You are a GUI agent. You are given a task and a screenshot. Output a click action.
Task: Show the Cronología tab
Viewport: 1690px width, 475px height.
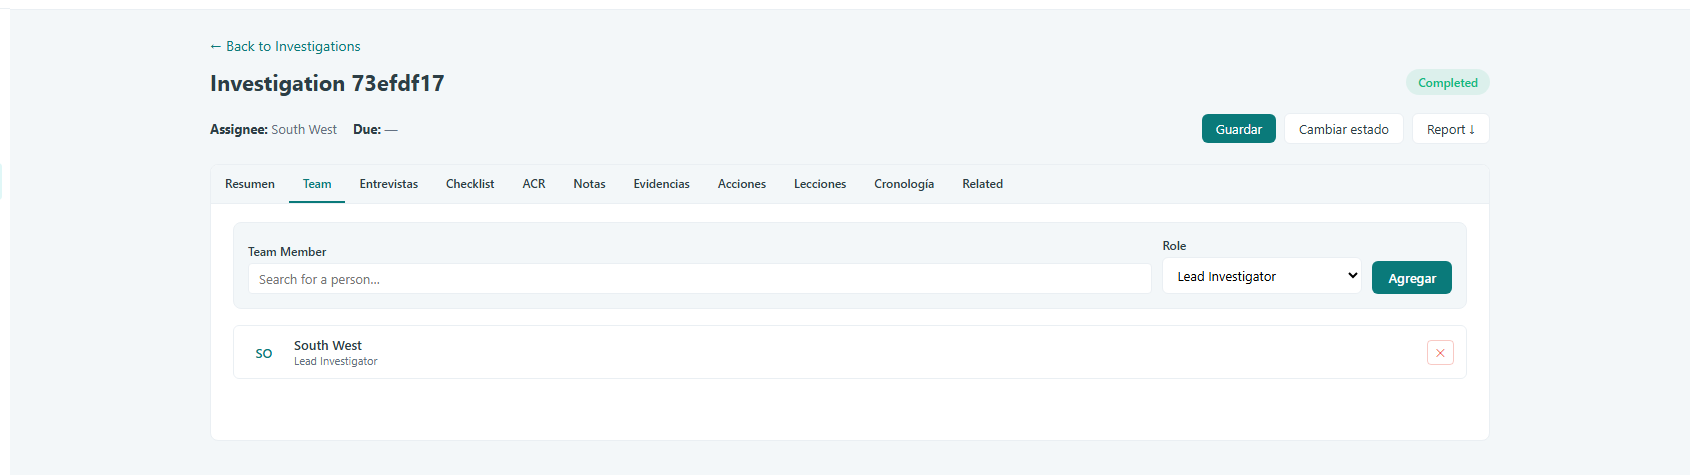click(904, 184)
